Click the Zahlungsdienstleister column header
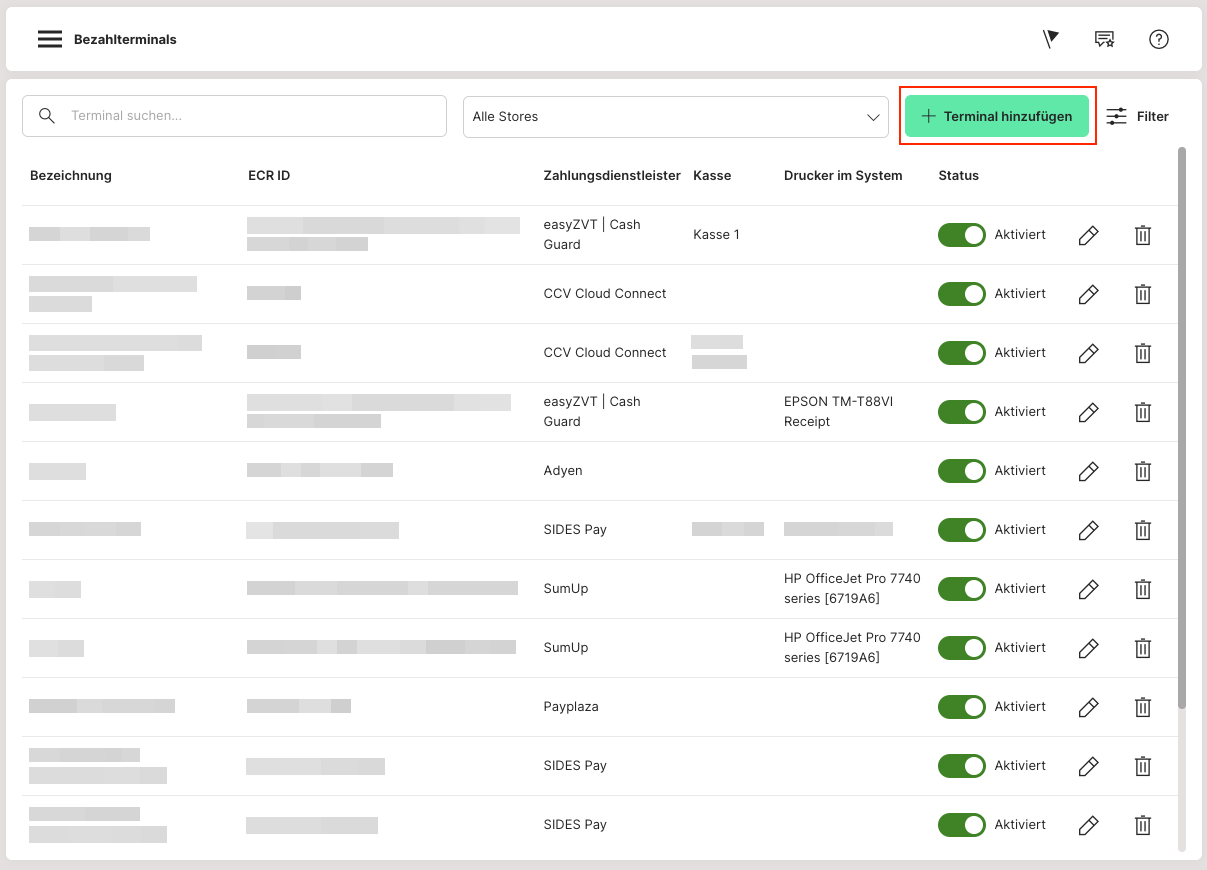The image size is (1207, 870). click(611, 176)
